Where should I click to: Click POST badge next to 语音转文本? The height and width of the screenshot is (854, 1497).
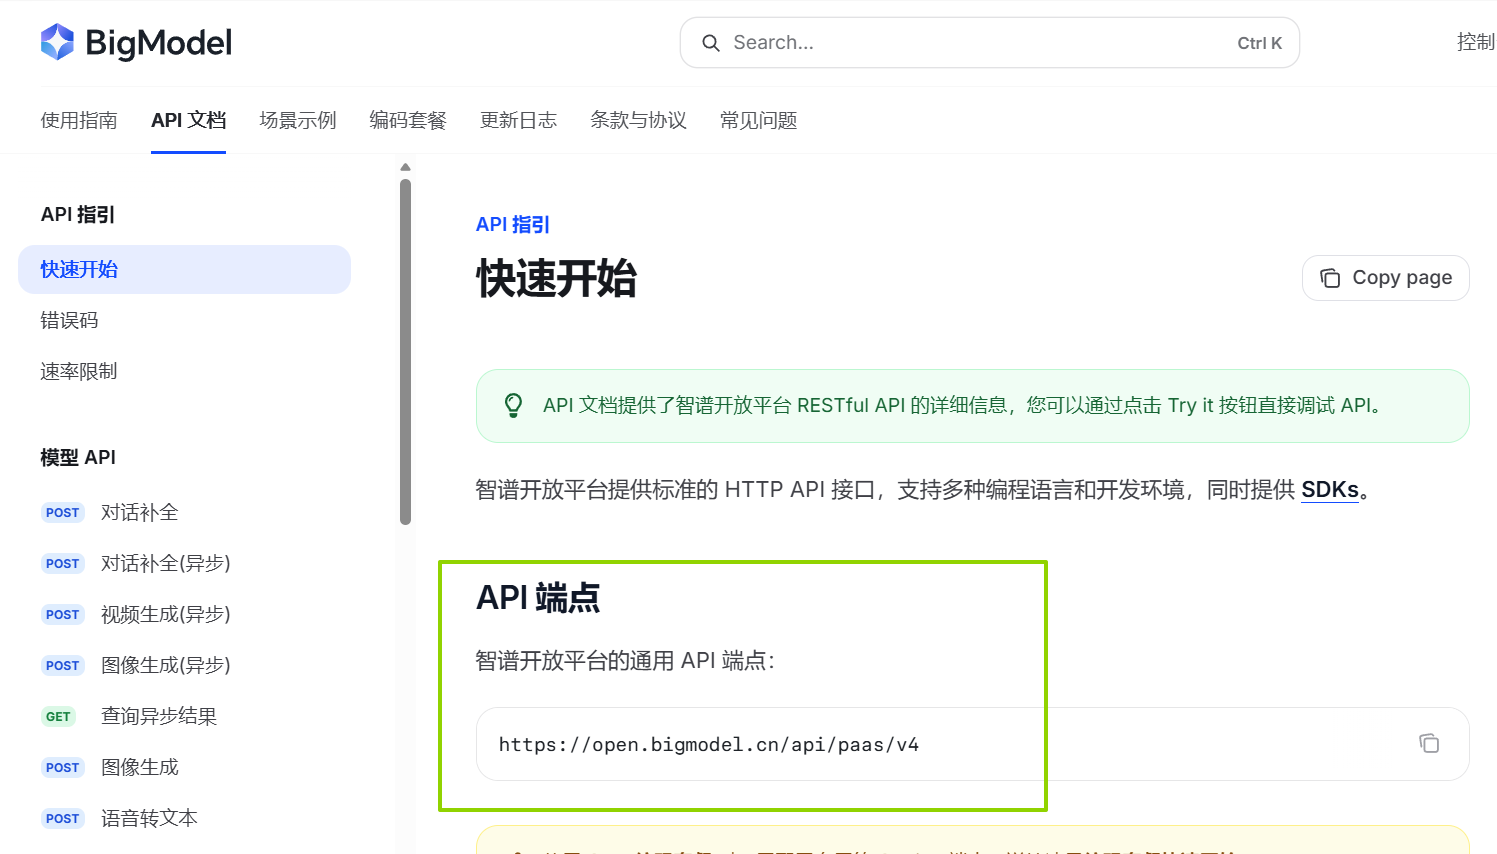point(62,818)
